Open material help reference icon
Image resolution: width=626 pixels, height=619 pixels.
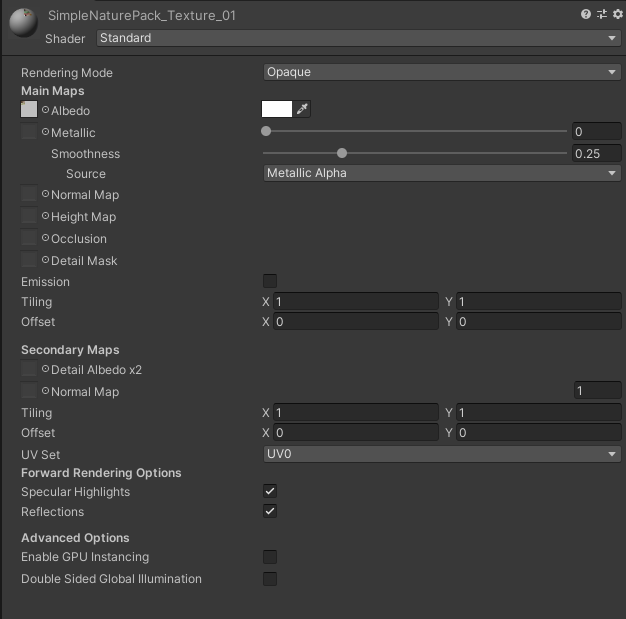(586, 14)
